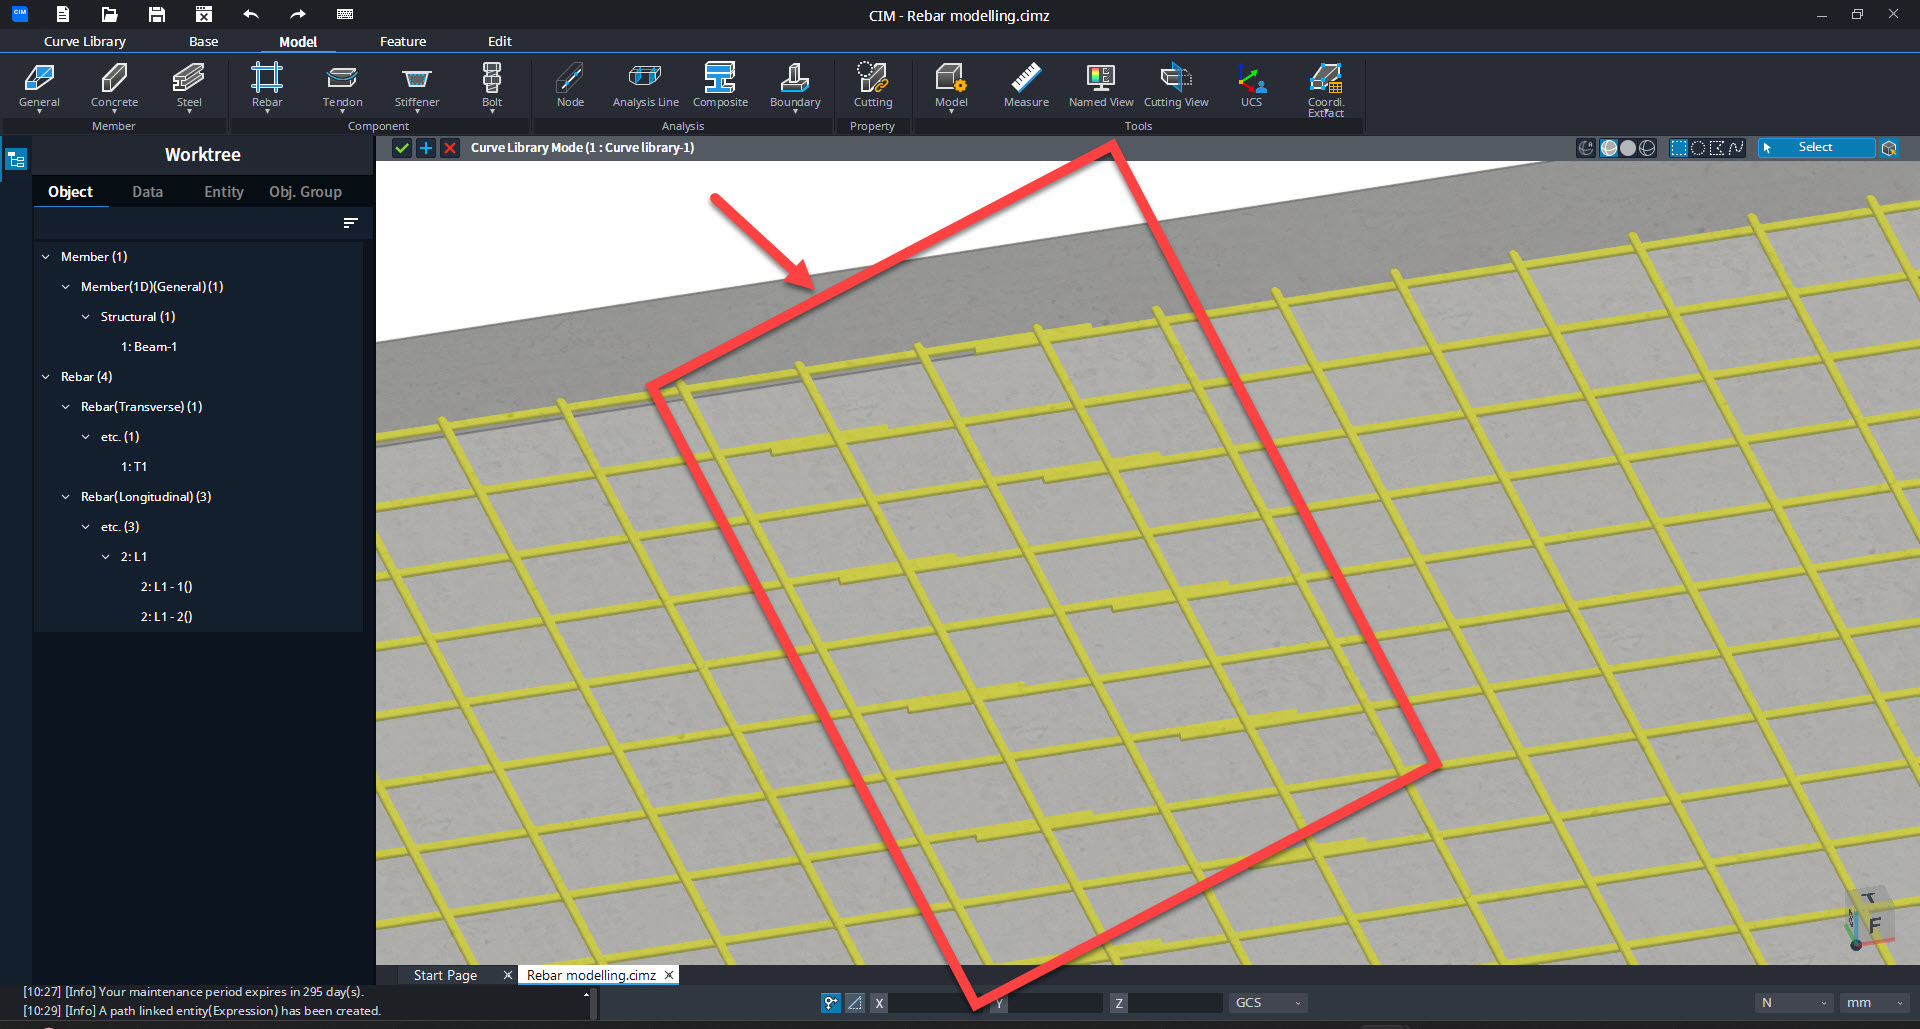Collapse Member(1D)(General)(1) node

click(66, 287)
